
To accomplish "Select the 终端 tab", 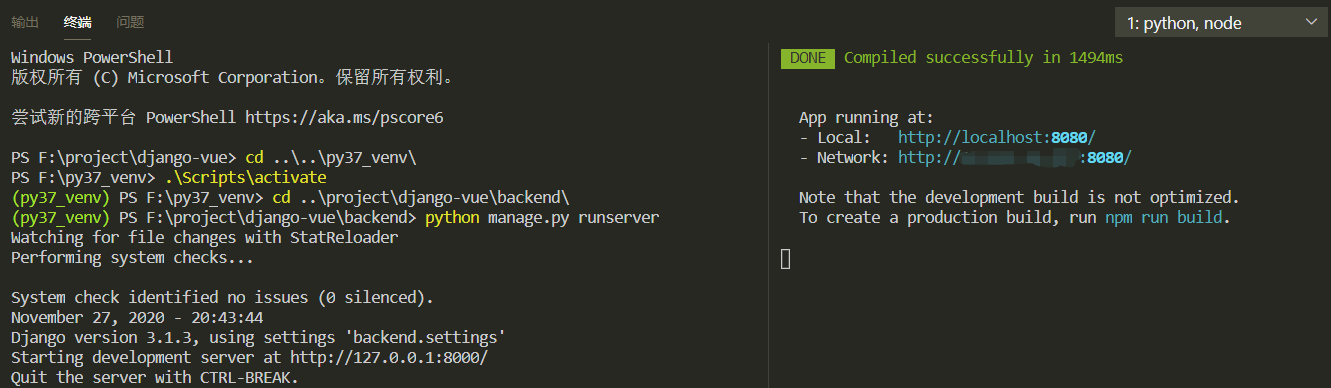I will pos(78,22).
